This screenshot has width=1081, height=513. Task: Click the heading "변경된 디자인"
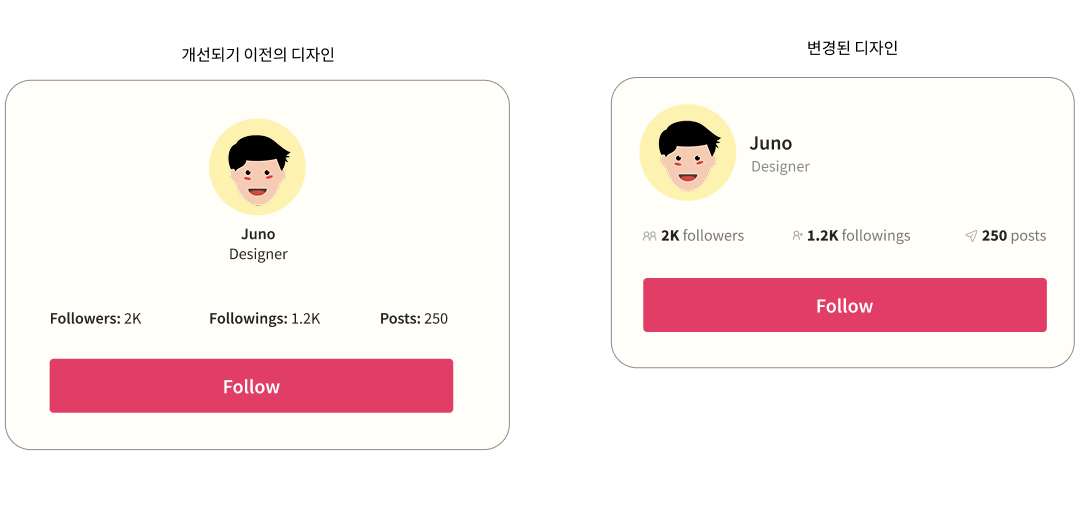(x=853, y=47)
